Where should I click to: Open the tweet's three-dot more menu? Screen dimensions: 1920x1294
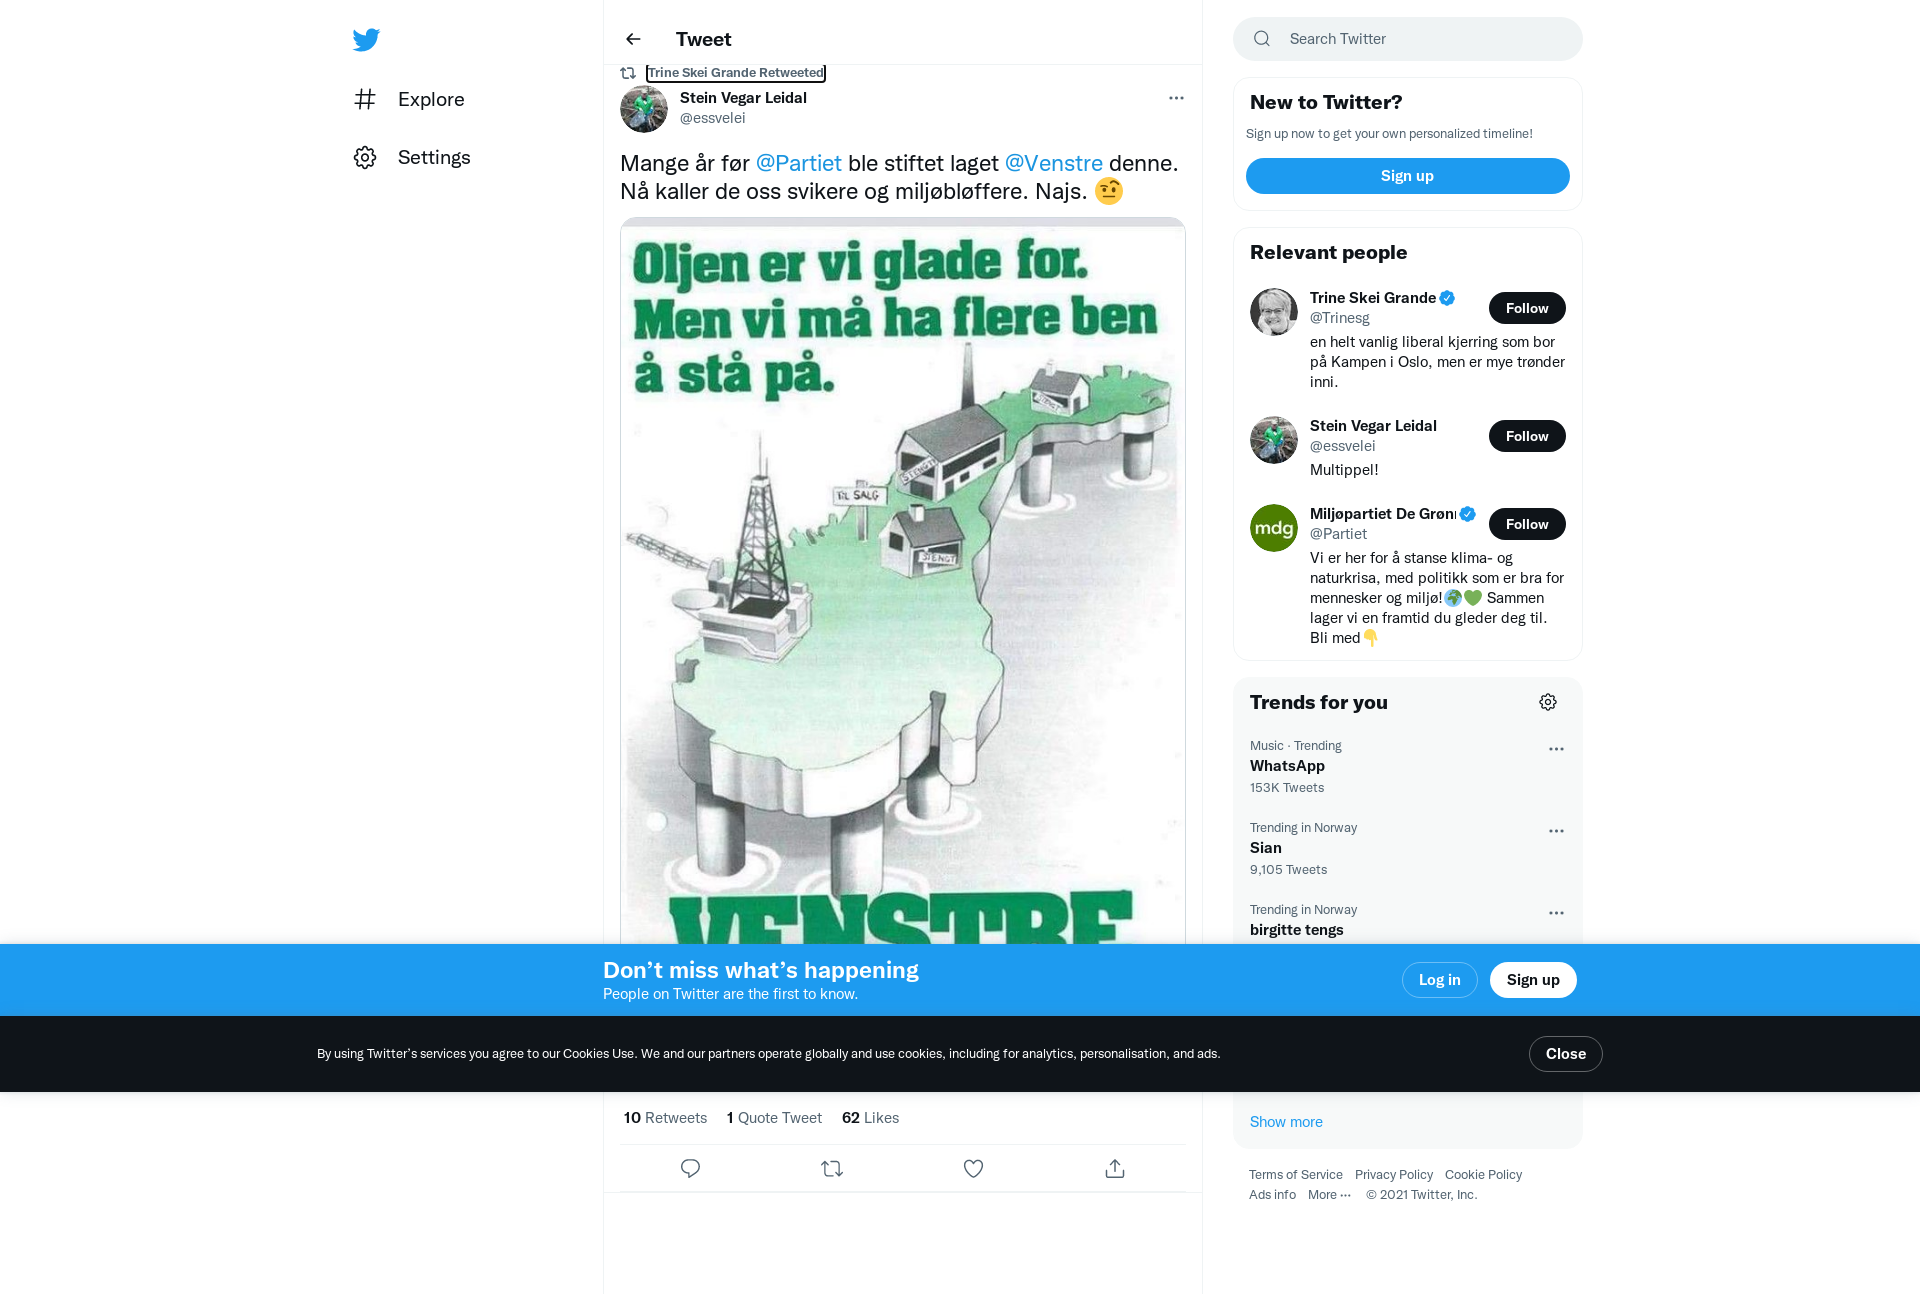tap(1176, 98)
